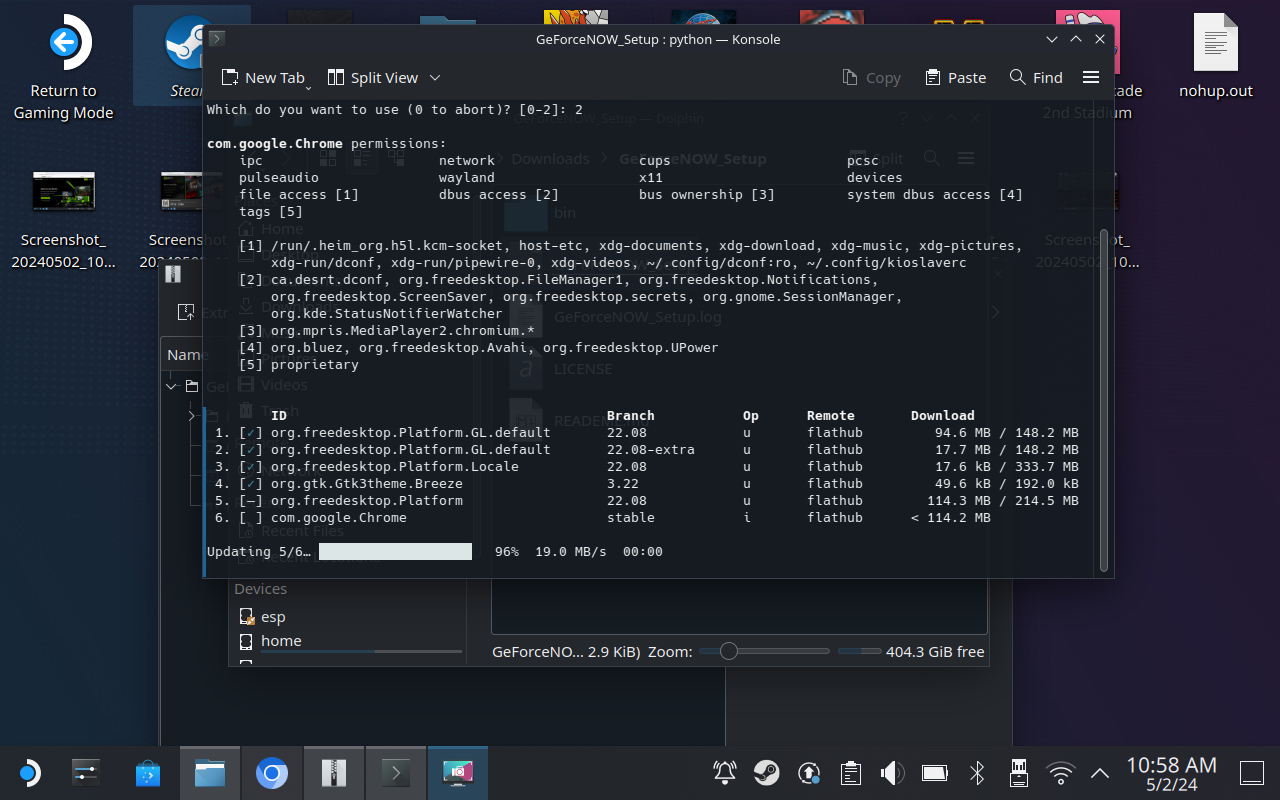Switch to Spectacle screenshot tool on taskbar
Screen dimensions: 1280x800
tap(458, 772)
